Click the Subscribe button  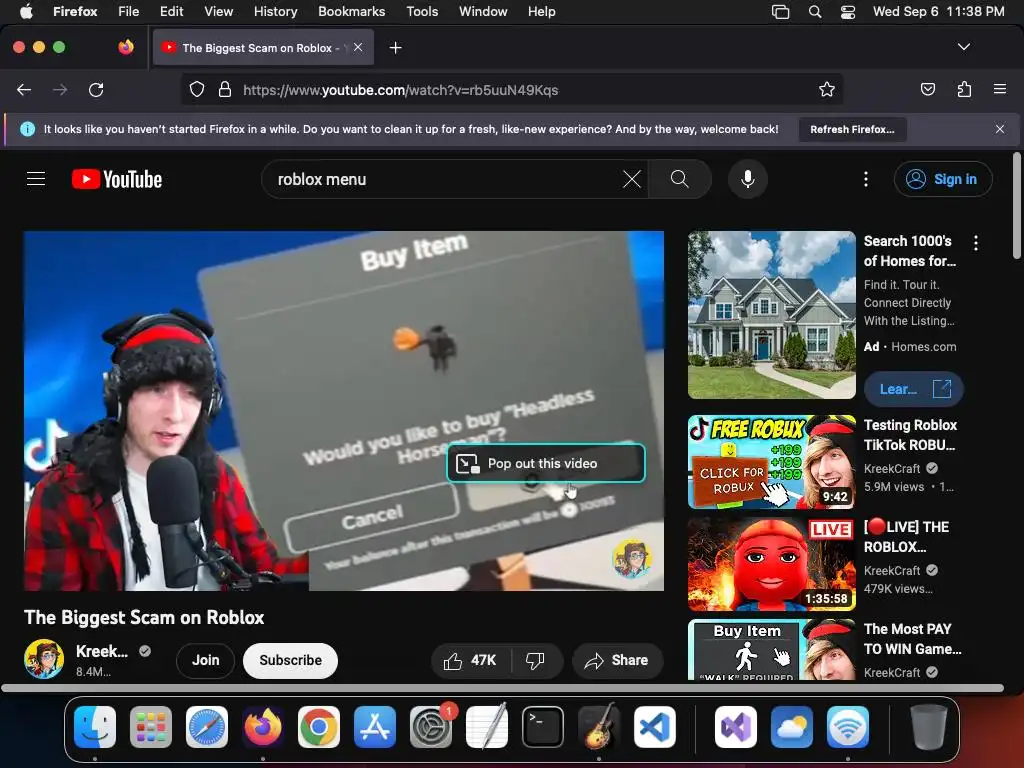point(291,660)
